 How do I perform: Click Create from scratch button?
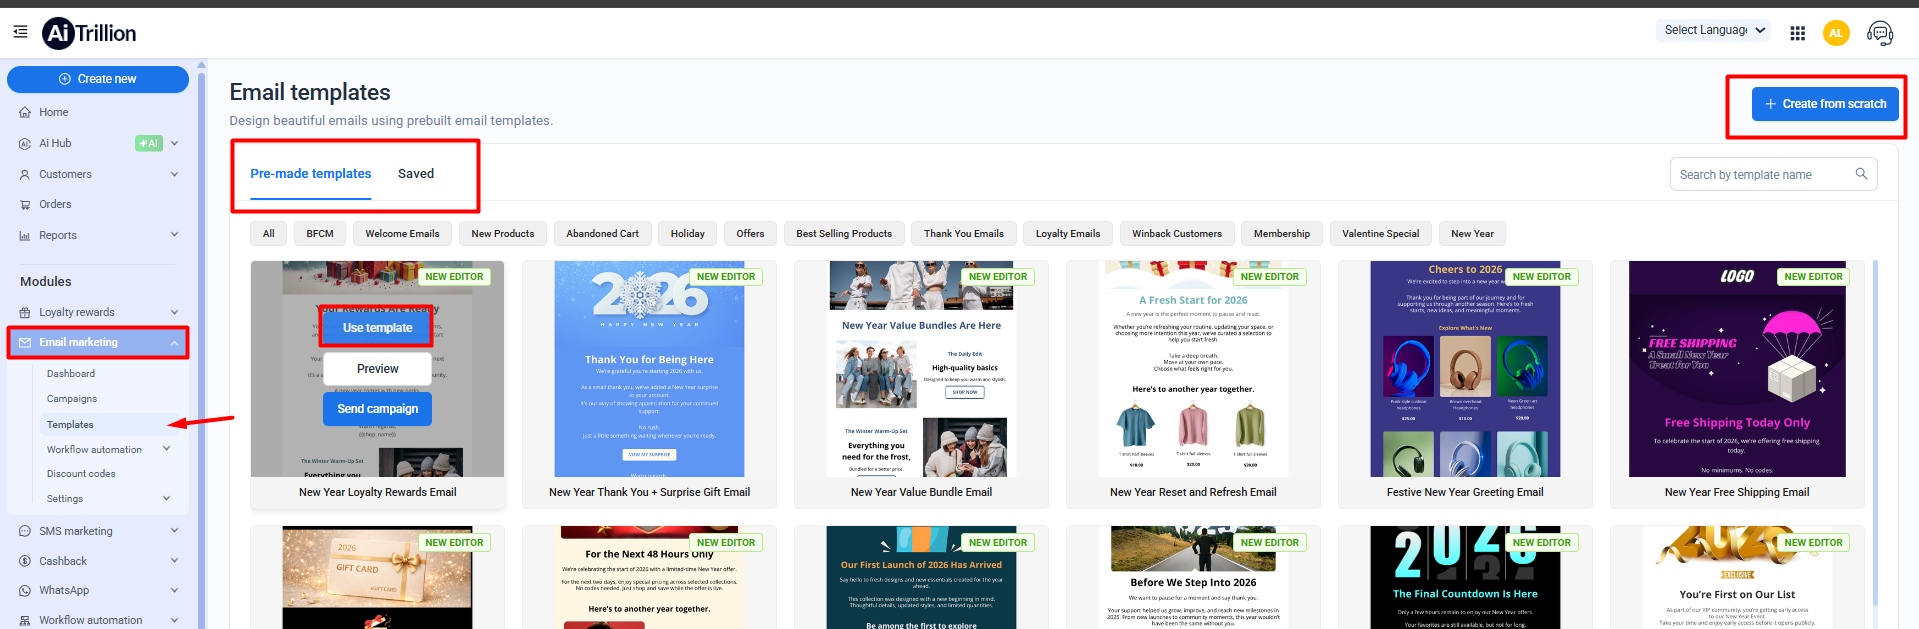[x=1824, y=104]
